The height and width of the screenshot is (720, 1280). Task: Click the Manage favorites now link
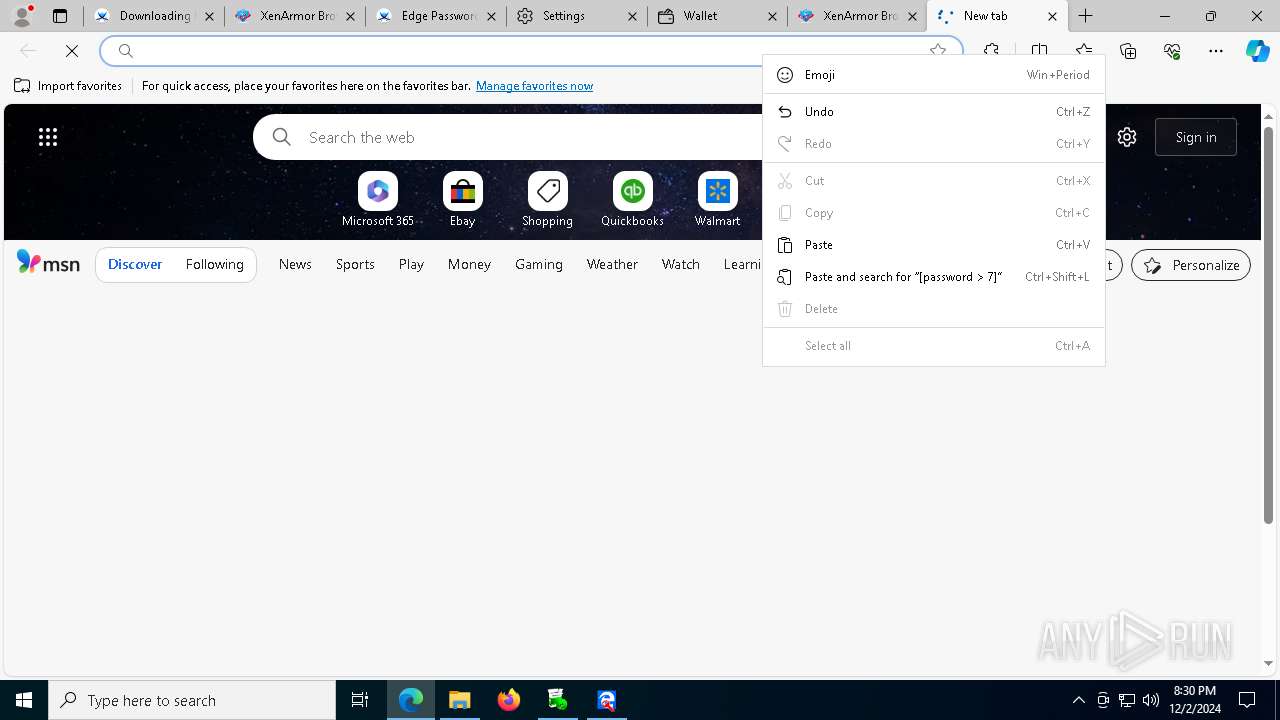(x=534, y=86)
